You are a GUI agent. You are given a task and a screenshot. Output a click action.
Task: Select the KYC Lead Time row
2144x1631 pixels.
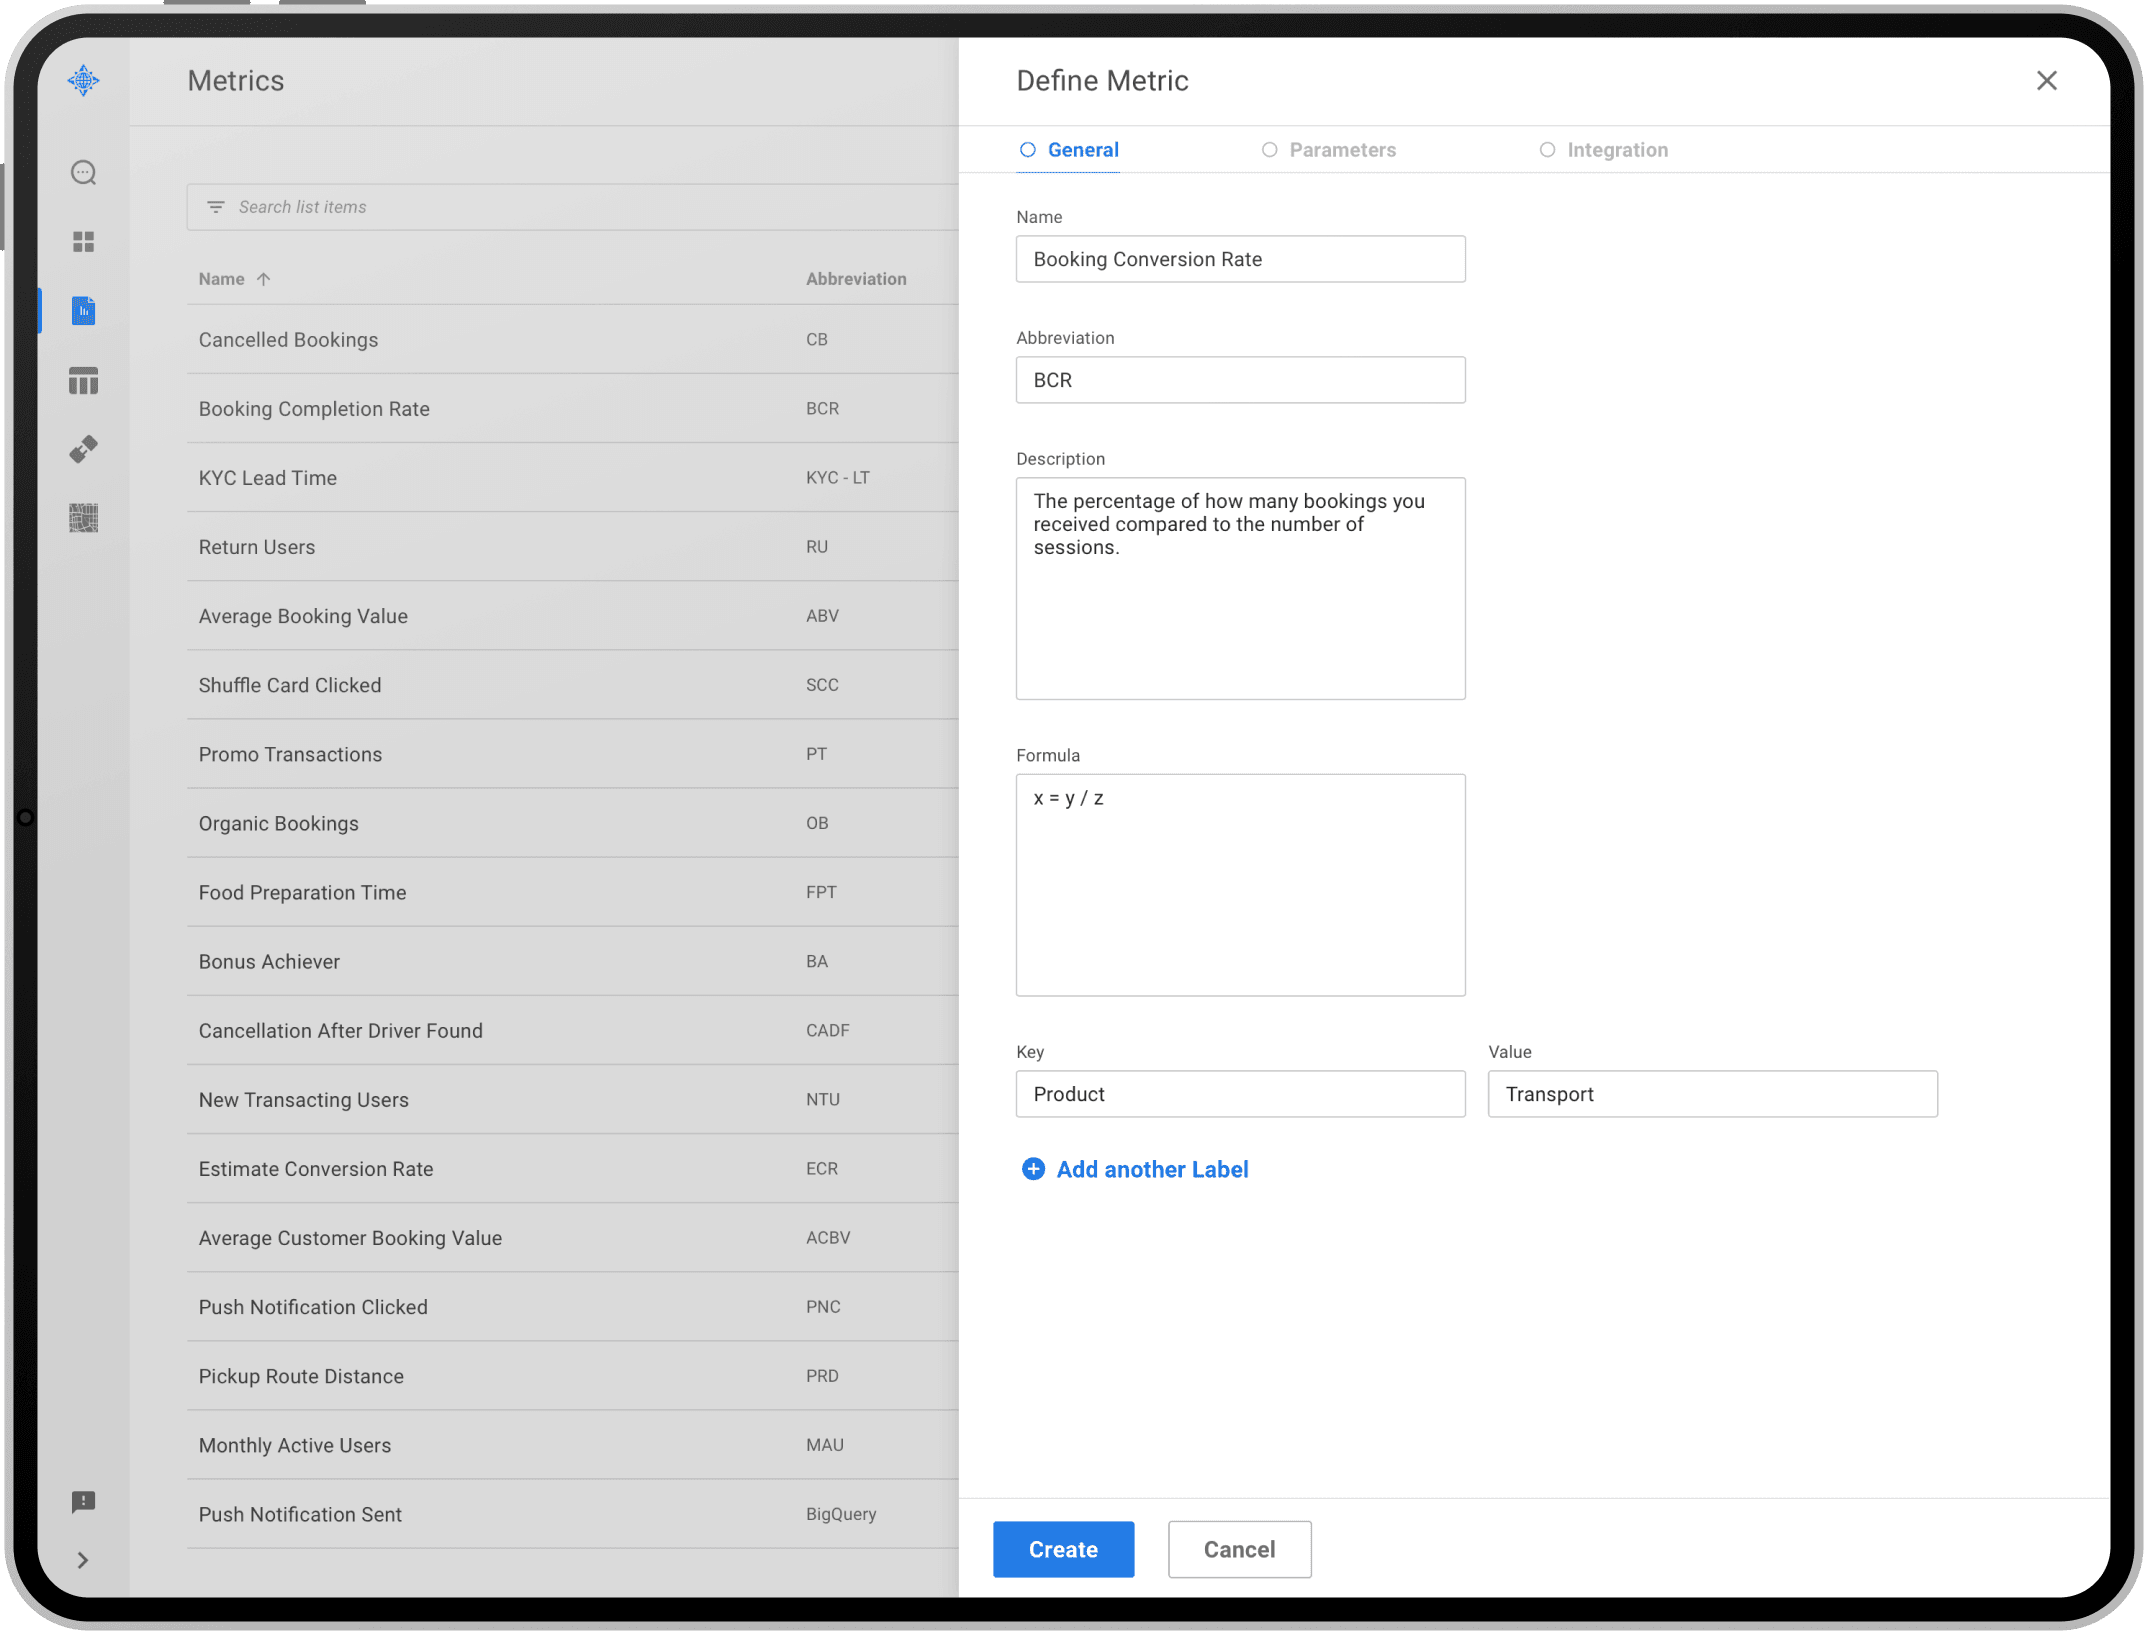572,477
